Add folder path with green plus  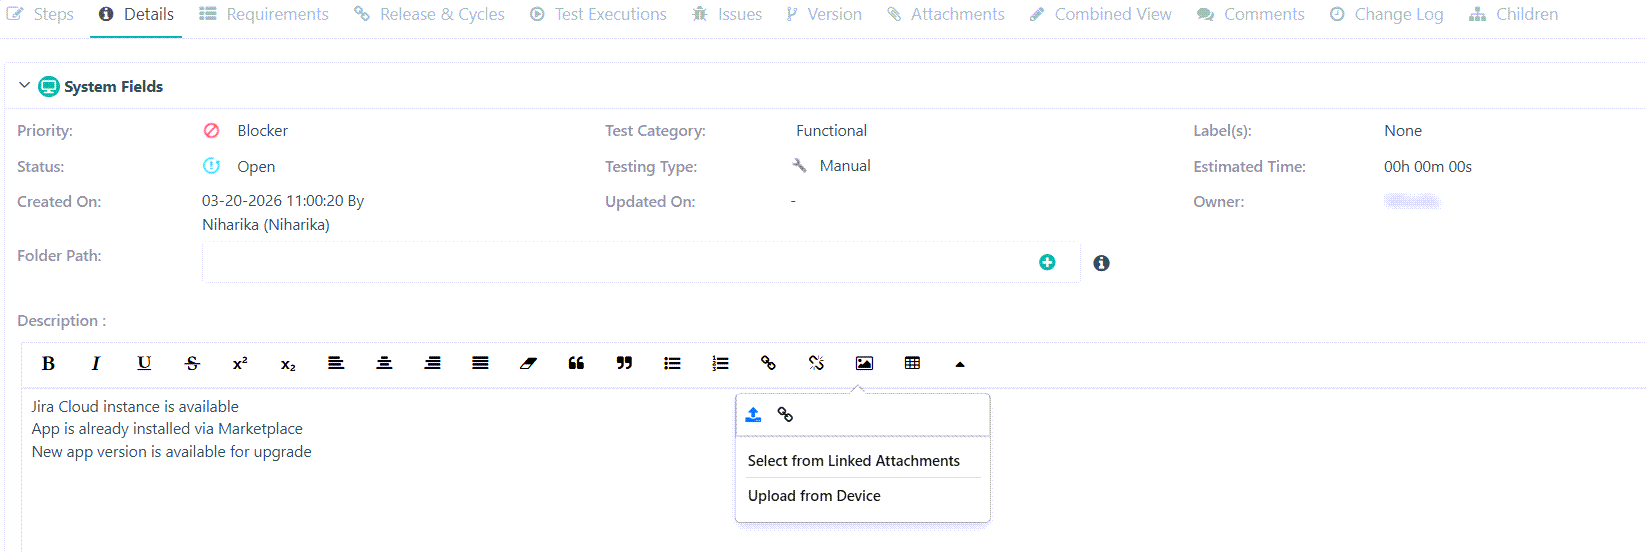click(1047, 262)
